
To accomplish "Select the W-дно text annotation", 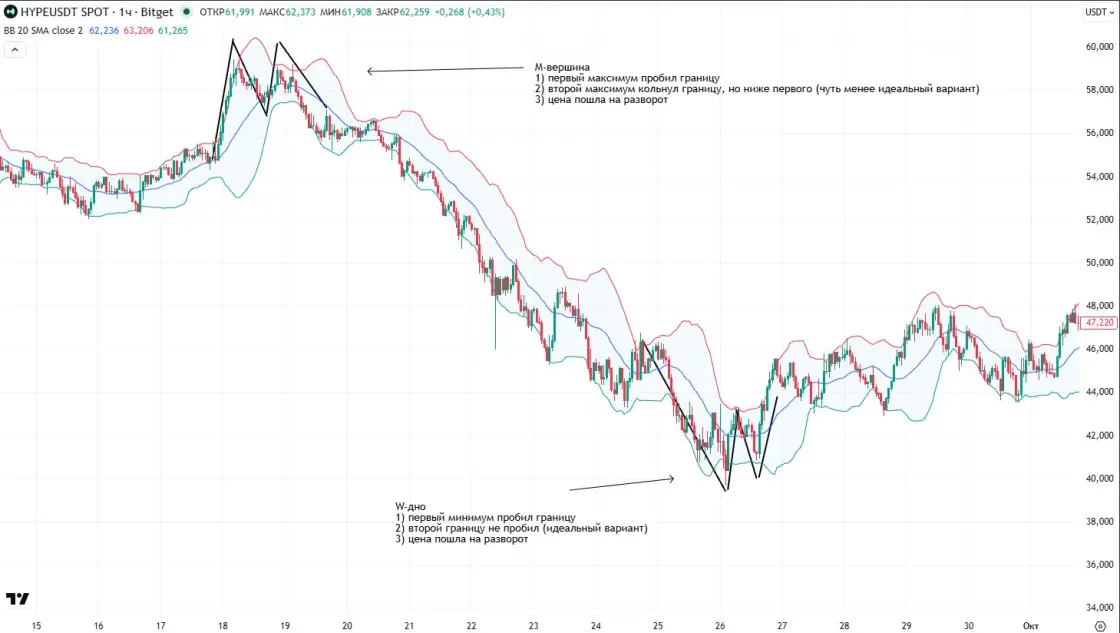I will pyautogui.click(x=521, y=523).
